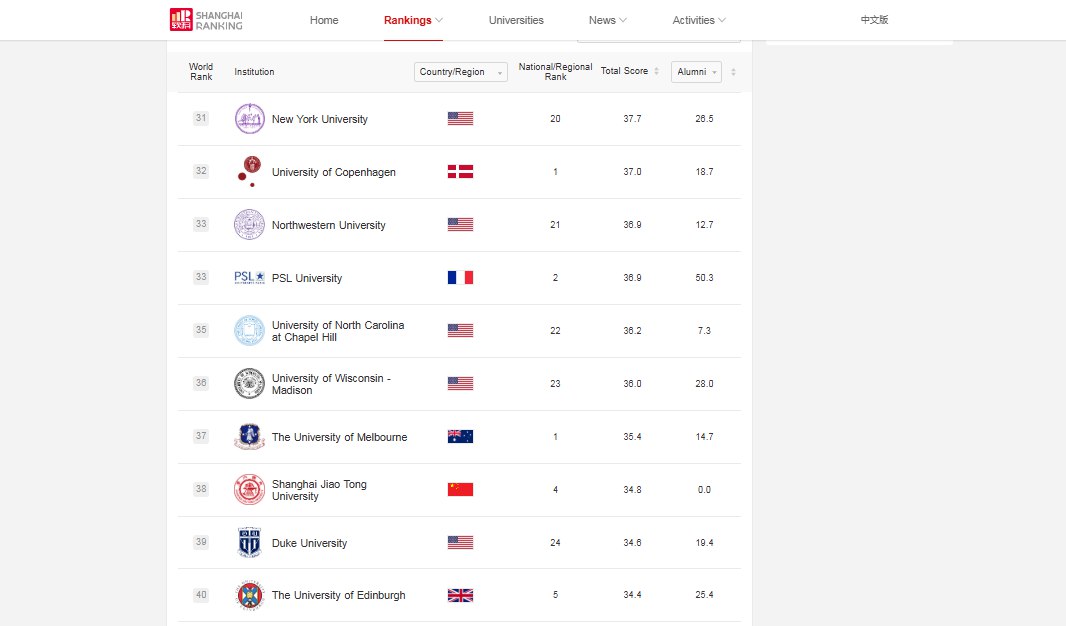Switch to the Chinese version 中文版
Screen dimensions: 1066x626
pos(874,20)
